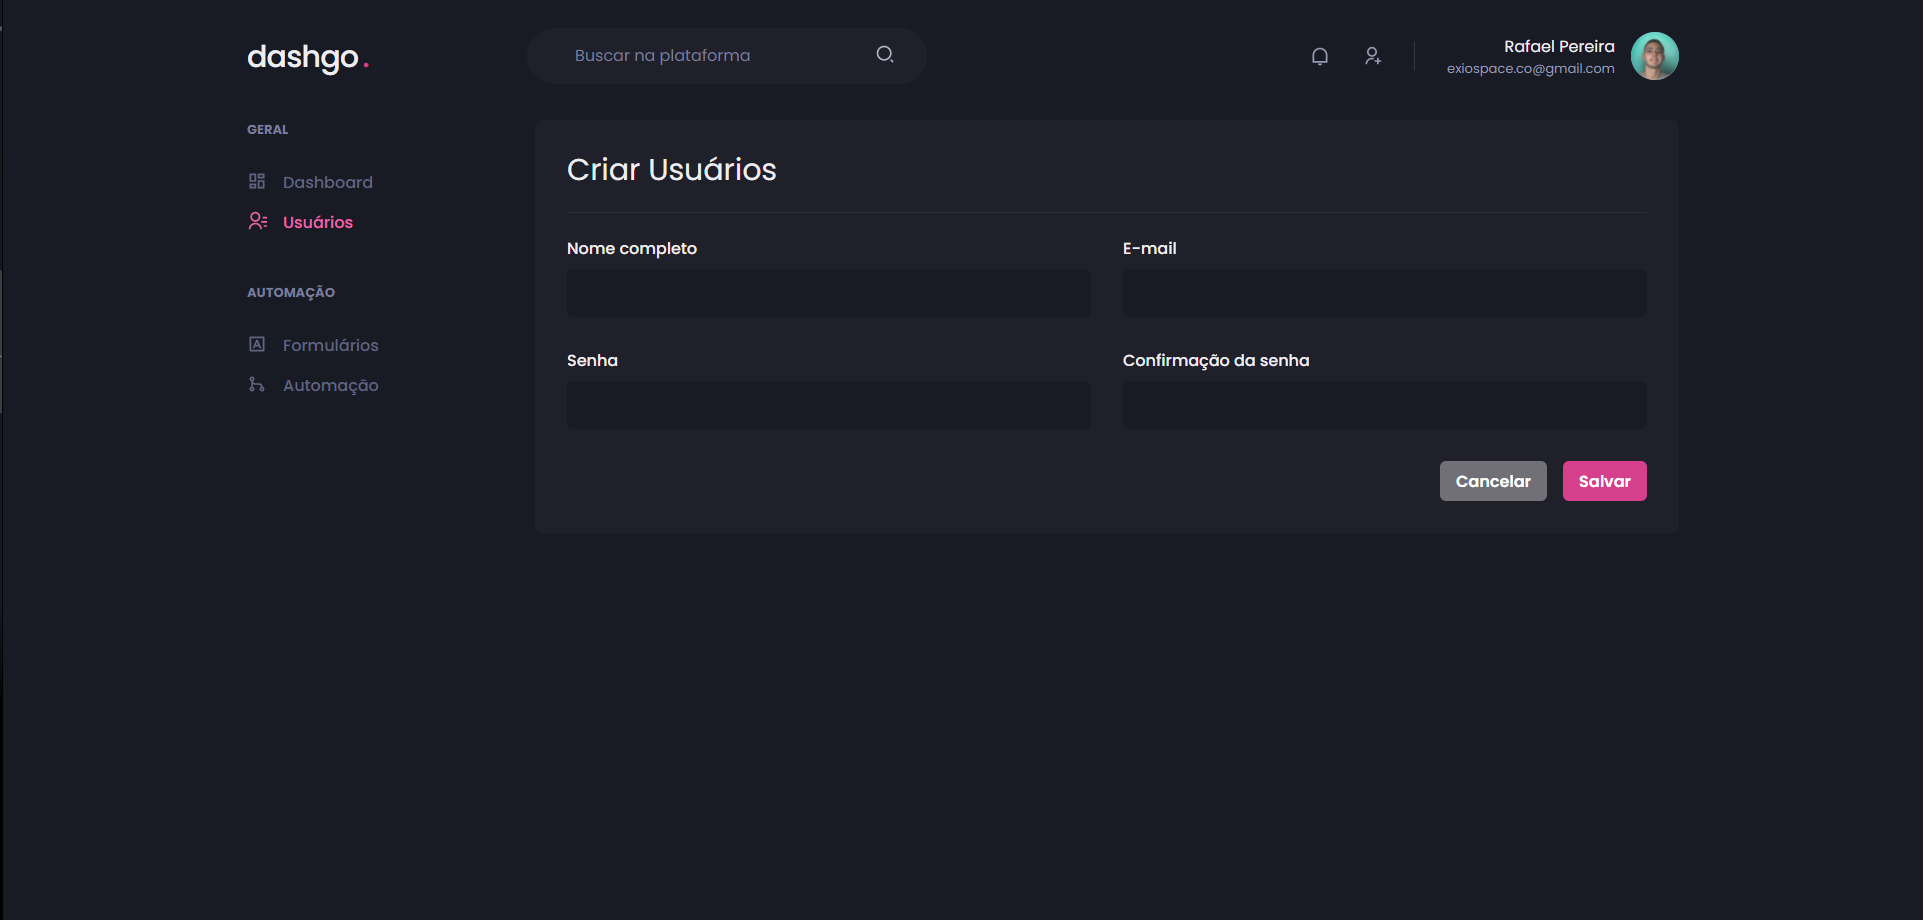Select the Automação workflow icon
Image resolution: width=1924 pixels, height=920 pixels.
tap(257, 384)
